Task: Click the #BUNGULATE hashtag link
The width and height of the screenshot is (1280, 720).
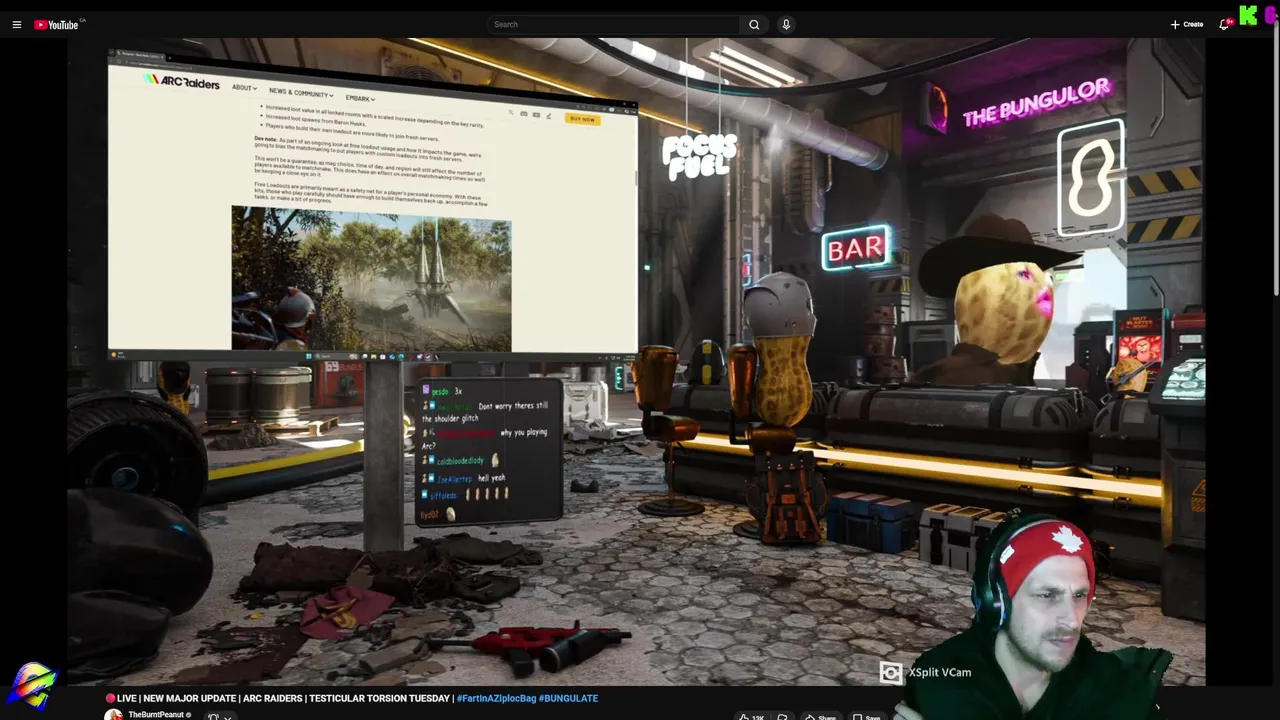Action: [568, 698]
